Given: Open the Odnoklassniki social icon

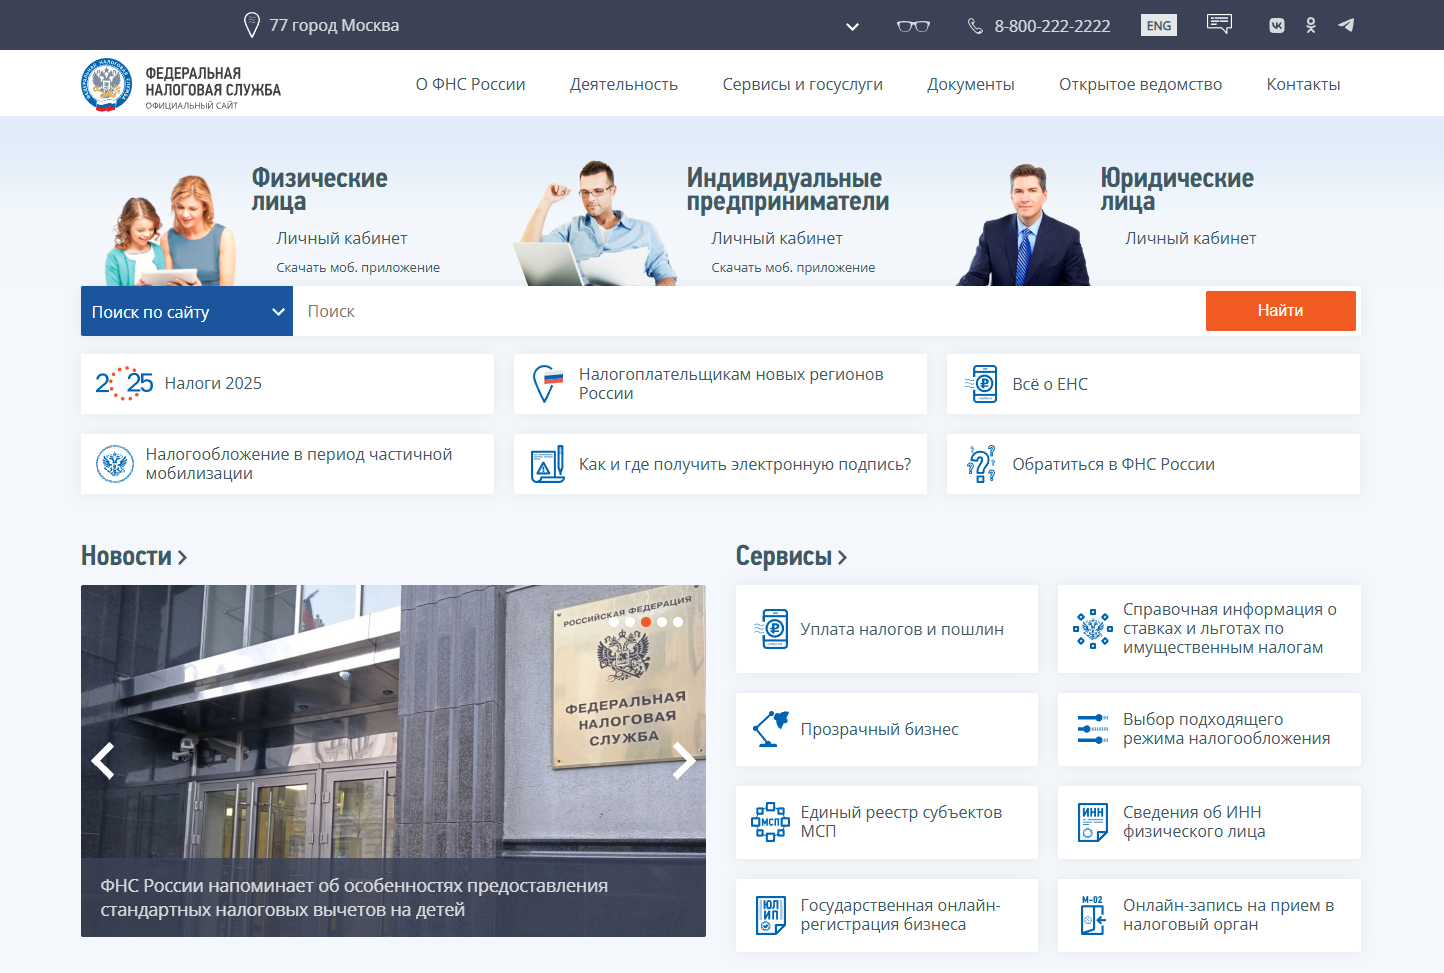Looking at the screenshot, I should click(1311, 25).
